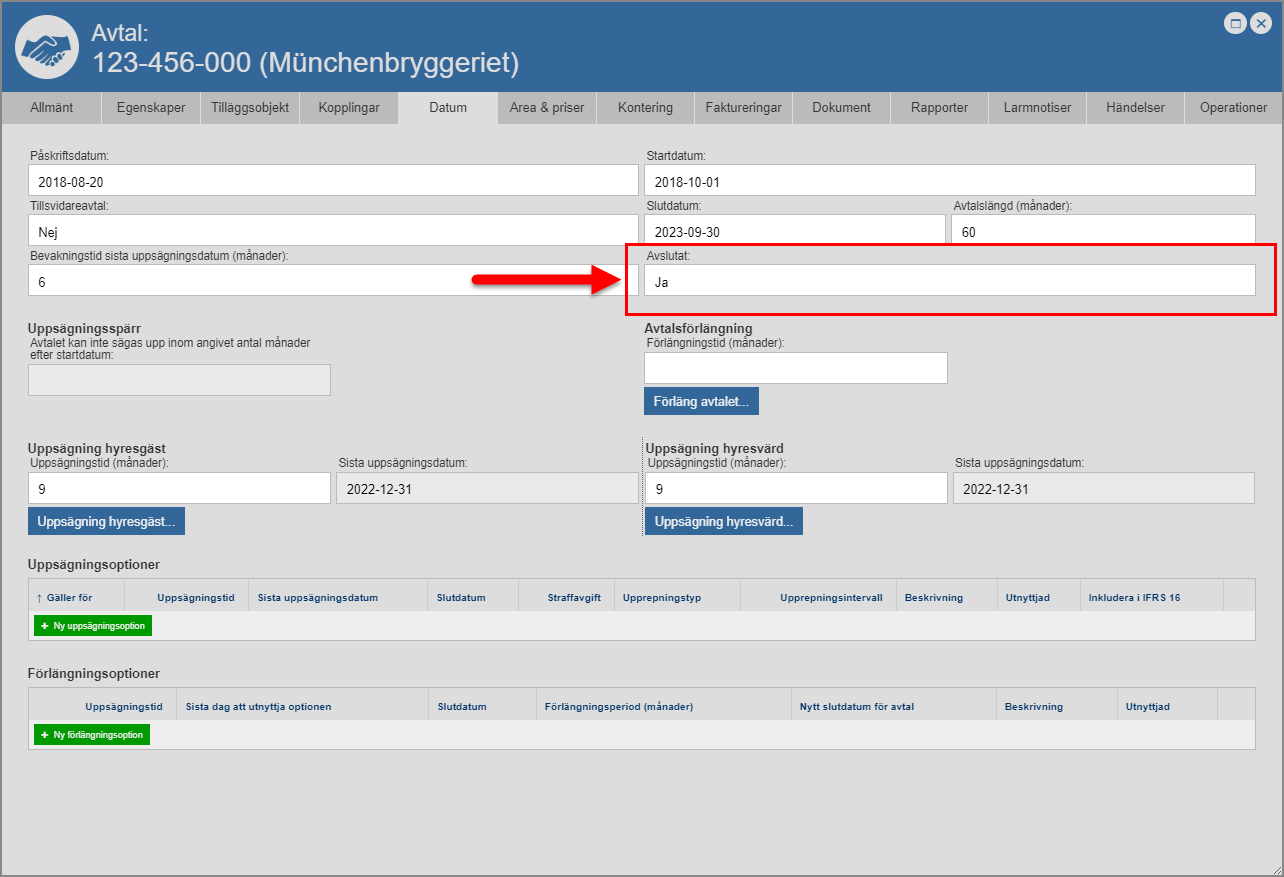Go to the Faktureringar tab
The width and height of the screenshot is (1284, 877).
click(743, 108)
